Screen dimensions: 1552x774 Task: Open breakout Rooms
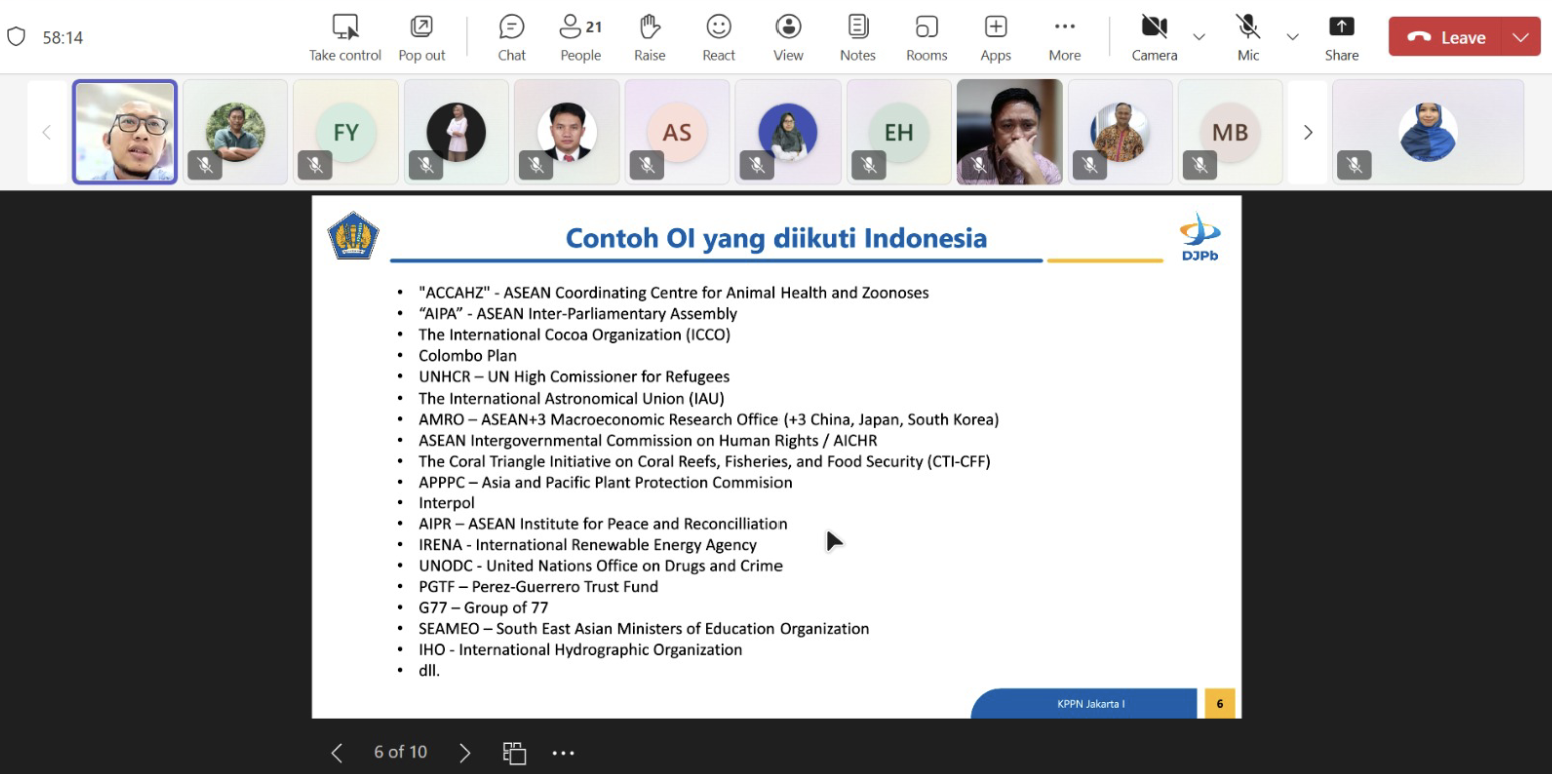point(926,37)
